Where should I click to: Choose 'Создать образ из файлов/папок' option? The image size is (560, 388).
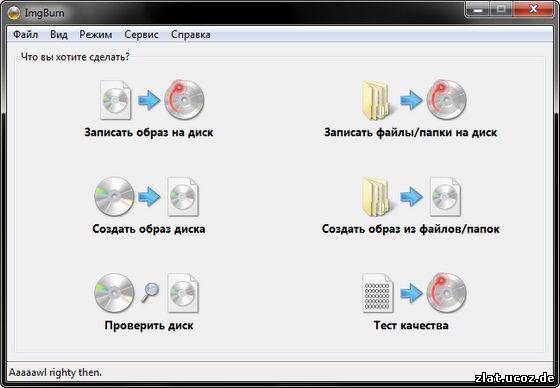pos(410,229)
